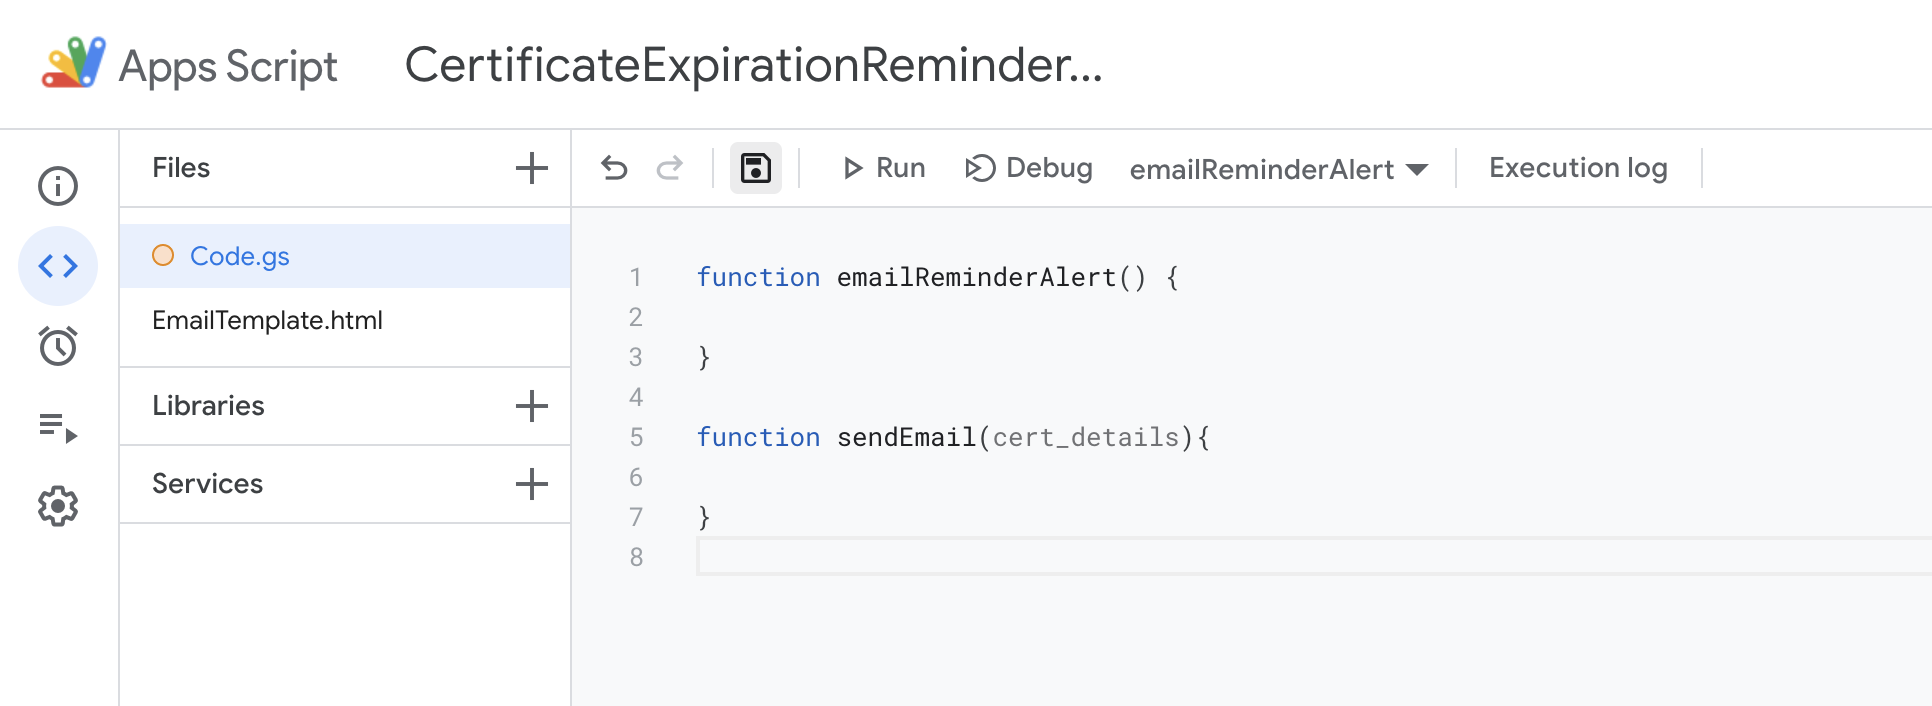Open the Execution log

[1578, 168]
